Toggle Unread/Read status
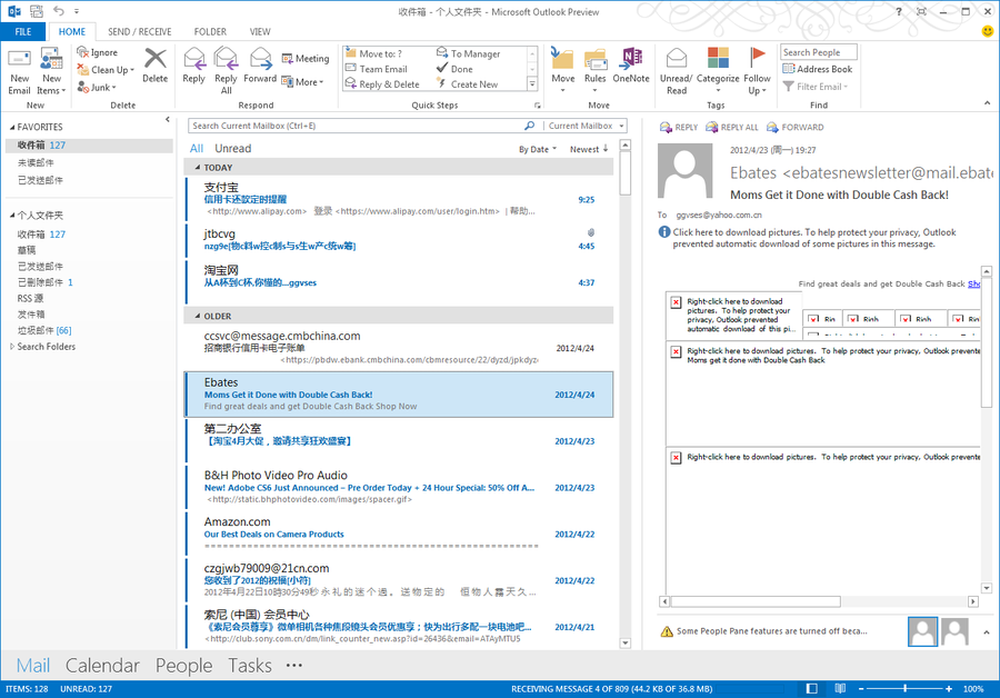1000x698 pixels. point(676,71)
